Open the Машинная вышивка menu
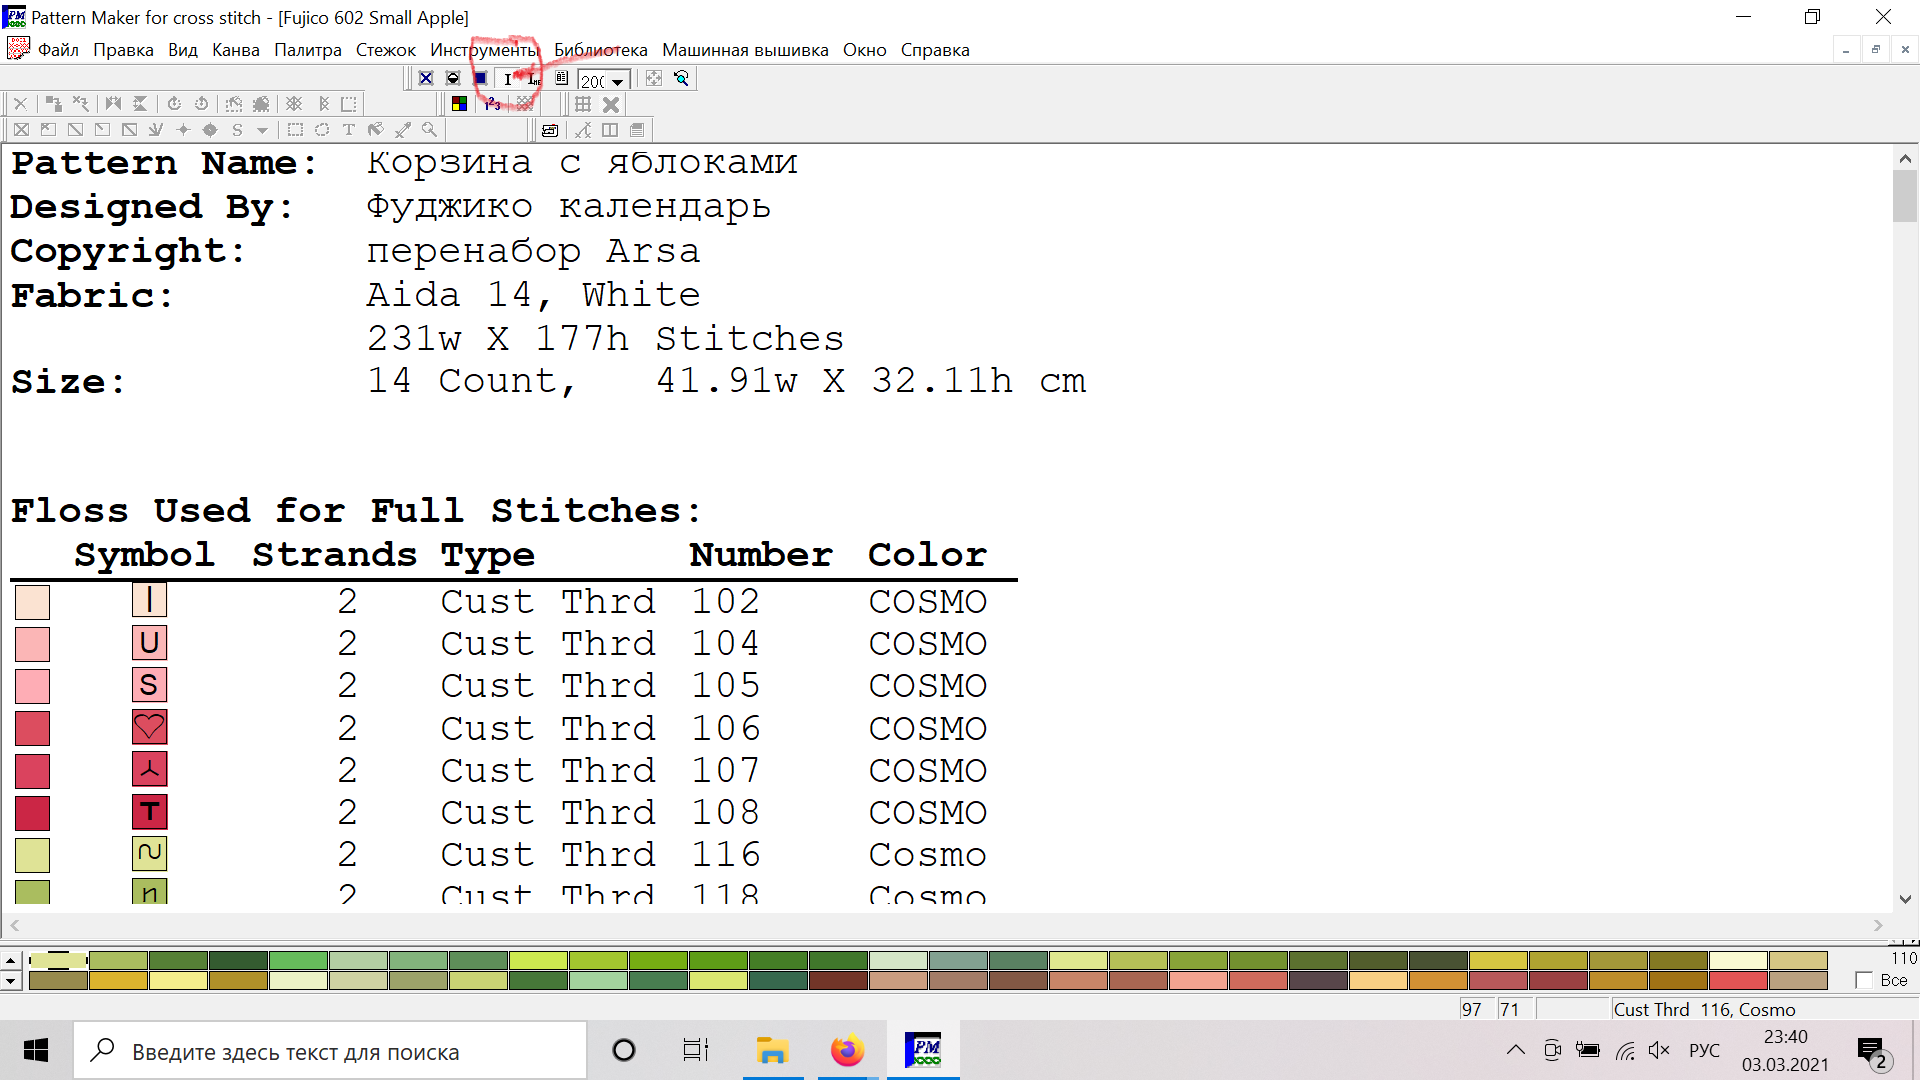 click(x=745, y=50)
